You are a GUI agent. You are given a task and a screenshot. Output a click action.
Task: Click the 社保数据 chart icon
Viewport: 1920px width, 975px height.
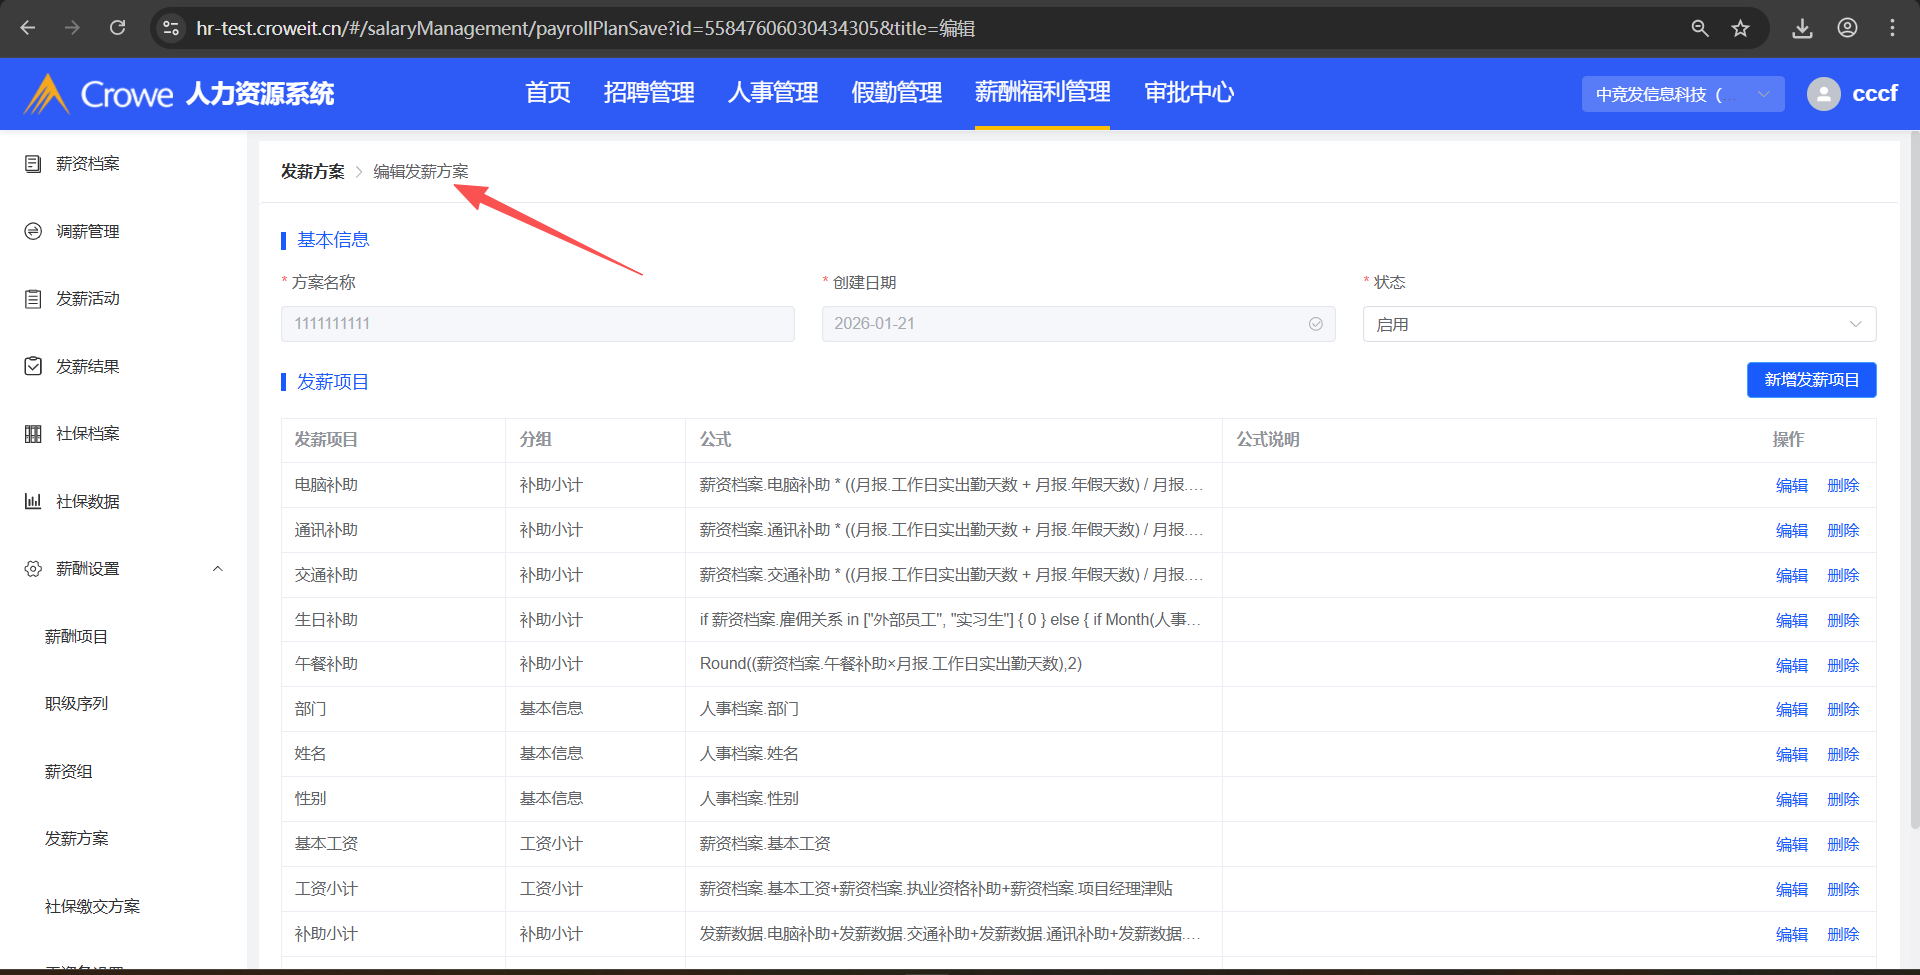point(33,501)
